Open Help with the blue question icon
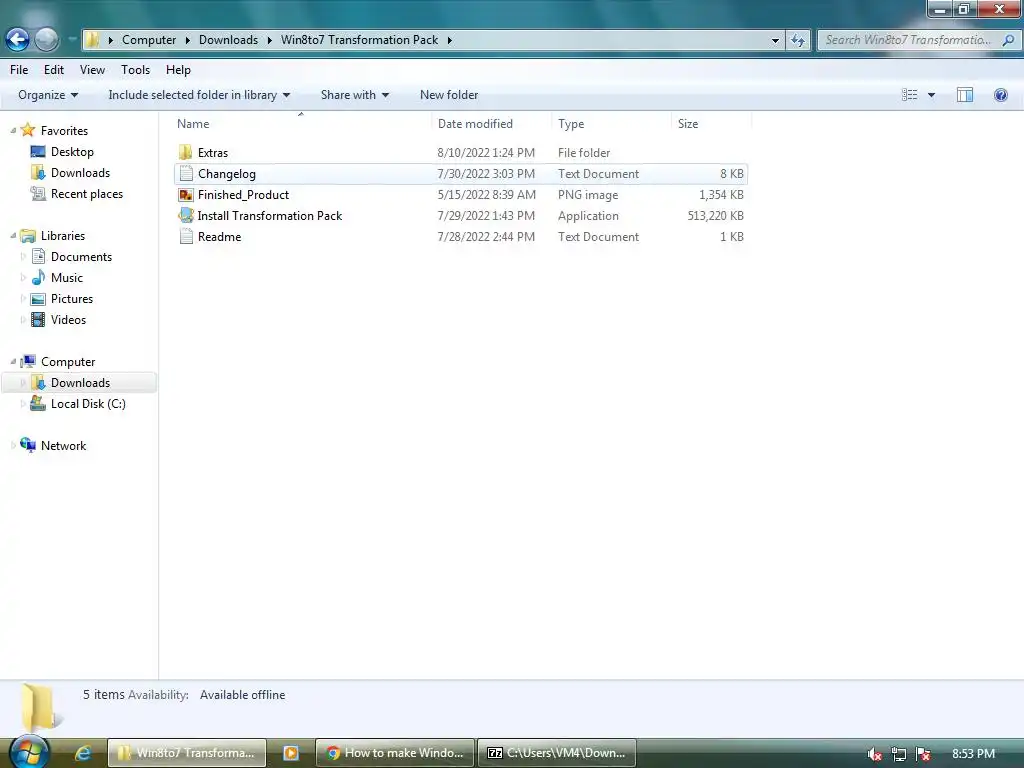The image size is (1024, 768). click(1000, 95)
